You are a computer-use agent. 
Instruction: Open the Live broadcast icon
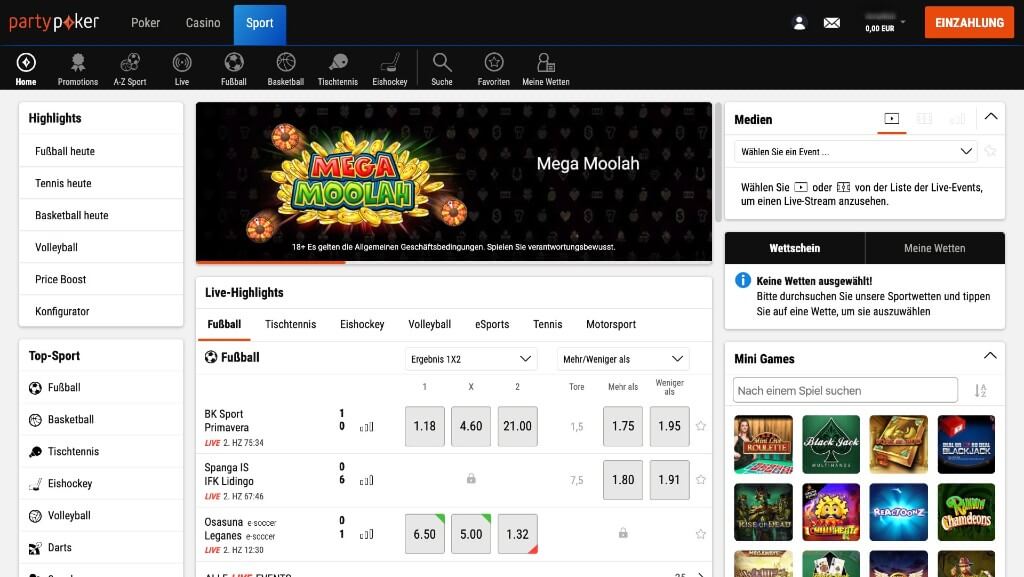[182, 63]
